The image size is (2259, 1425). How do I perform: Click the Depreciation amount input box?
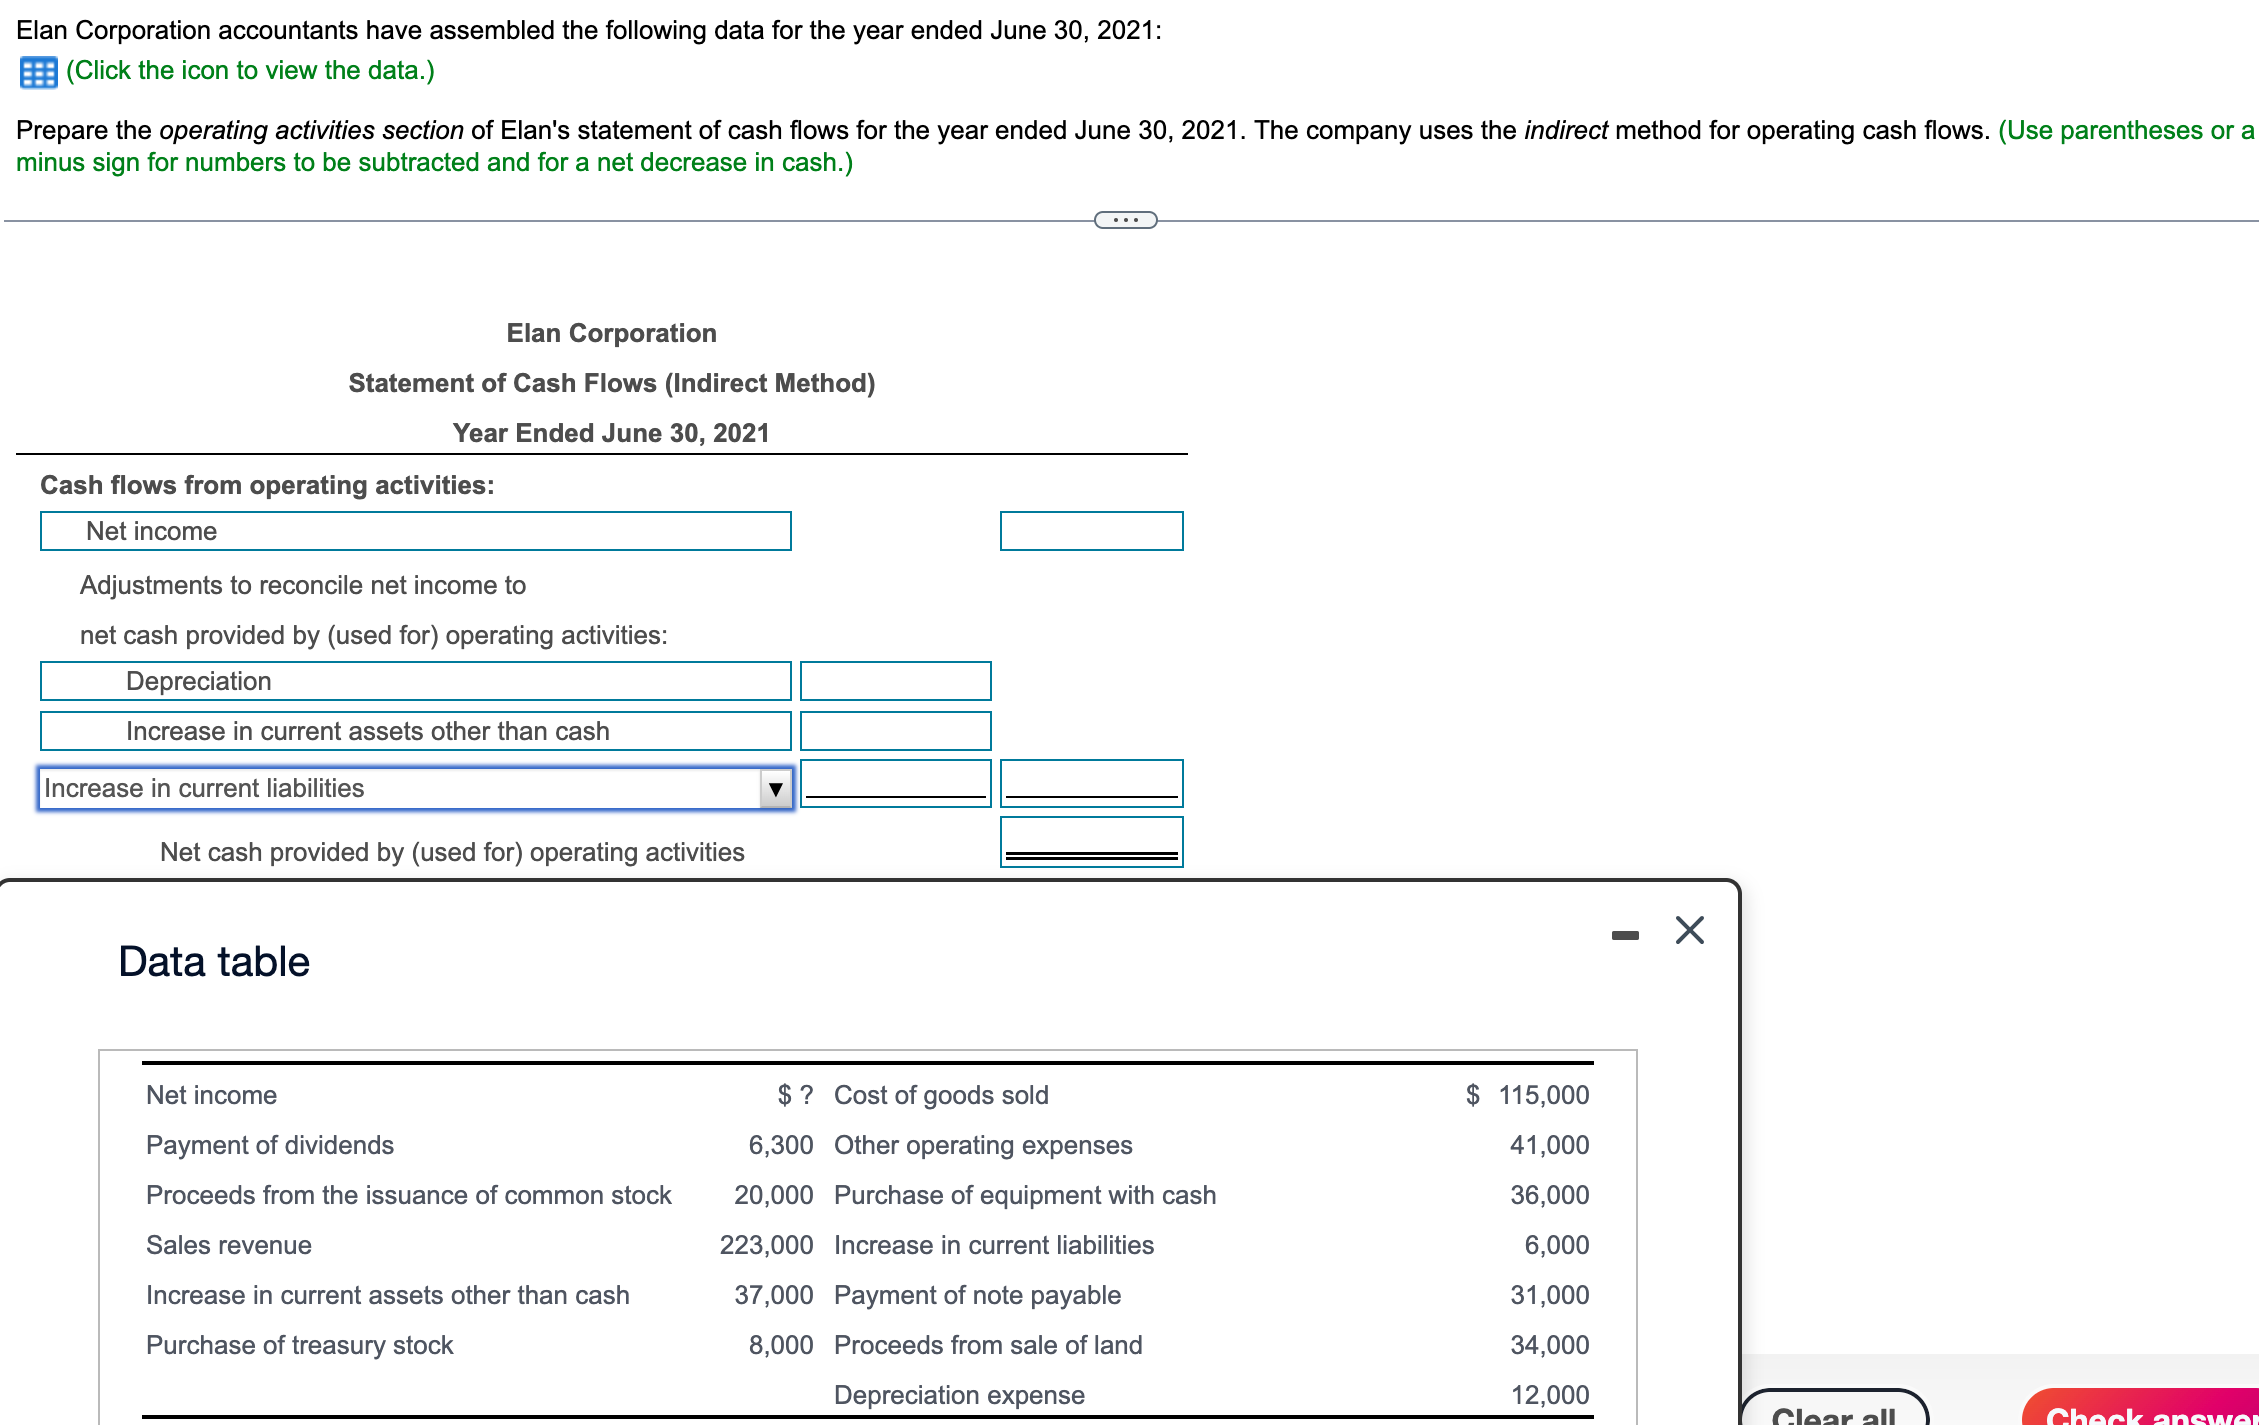(x=895, y=681)
